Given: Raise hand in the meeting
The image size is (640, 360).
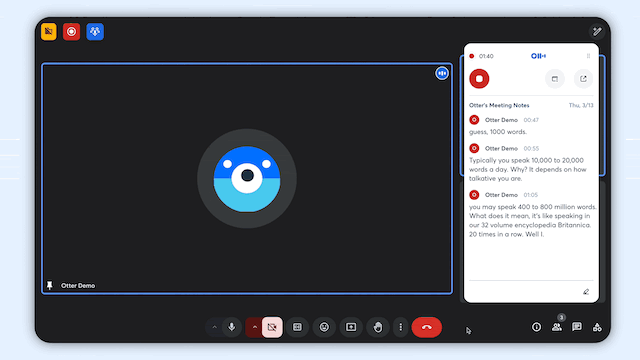Looking at the screenshot, I should point(378,327).
